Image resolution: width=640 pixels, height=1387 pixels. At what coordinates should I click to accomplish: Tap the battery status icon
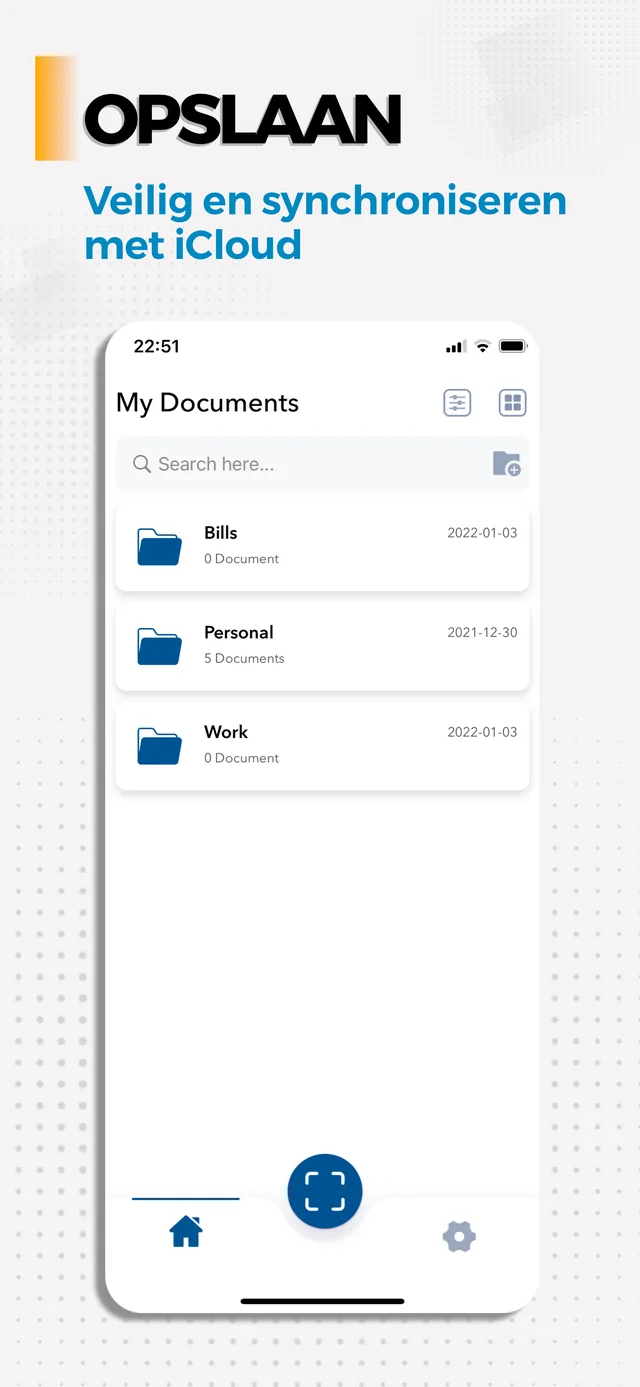513,346
